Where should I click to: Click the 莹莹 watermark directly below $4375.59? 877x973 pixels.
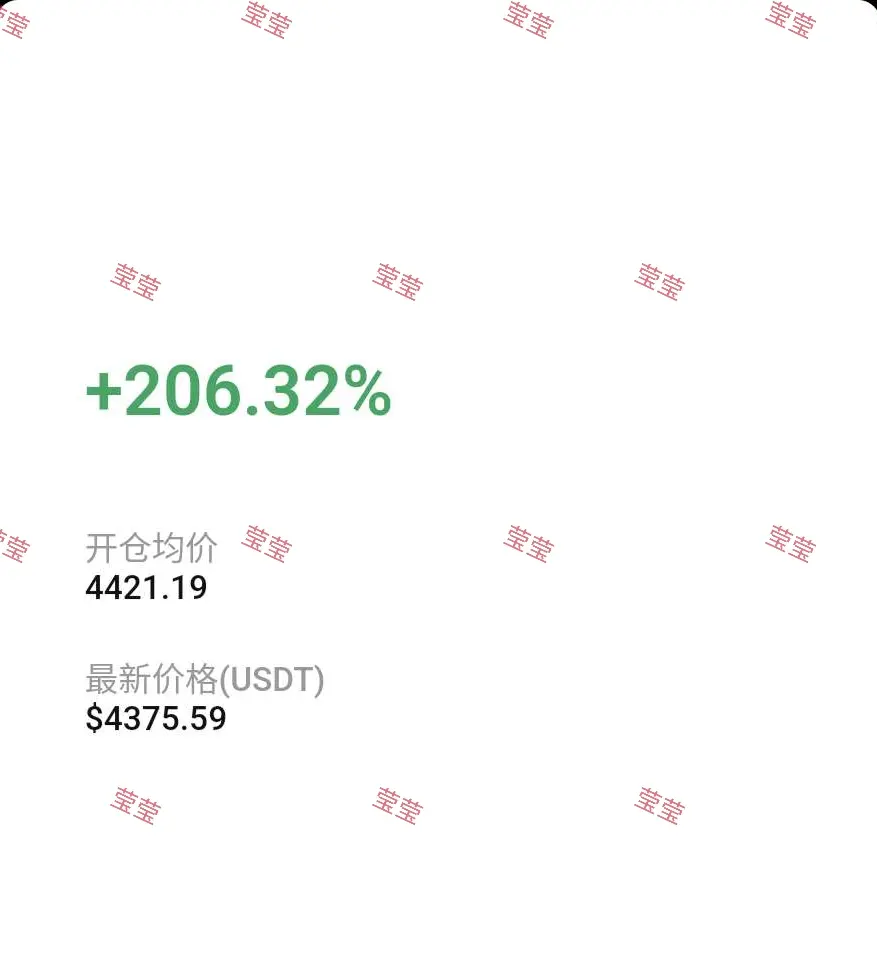136,805
